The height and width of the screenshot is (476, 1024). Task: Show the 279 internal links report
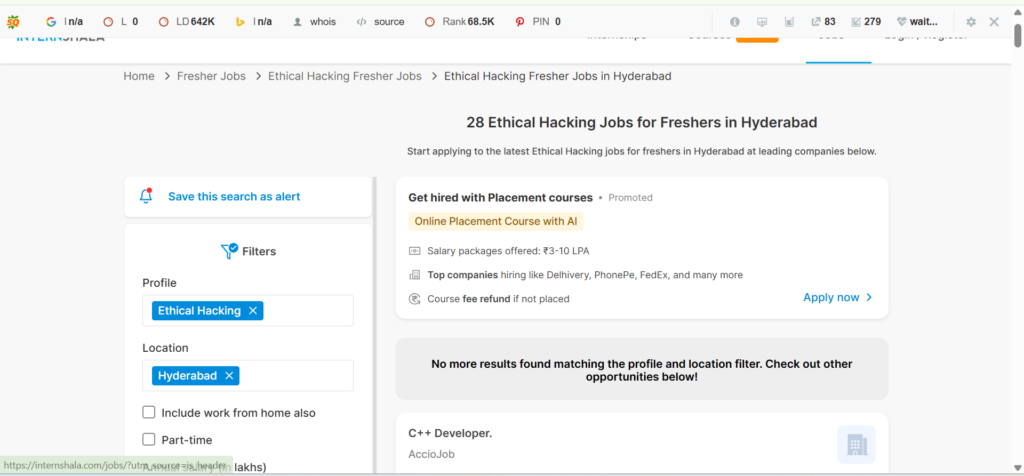coord(866,22)
